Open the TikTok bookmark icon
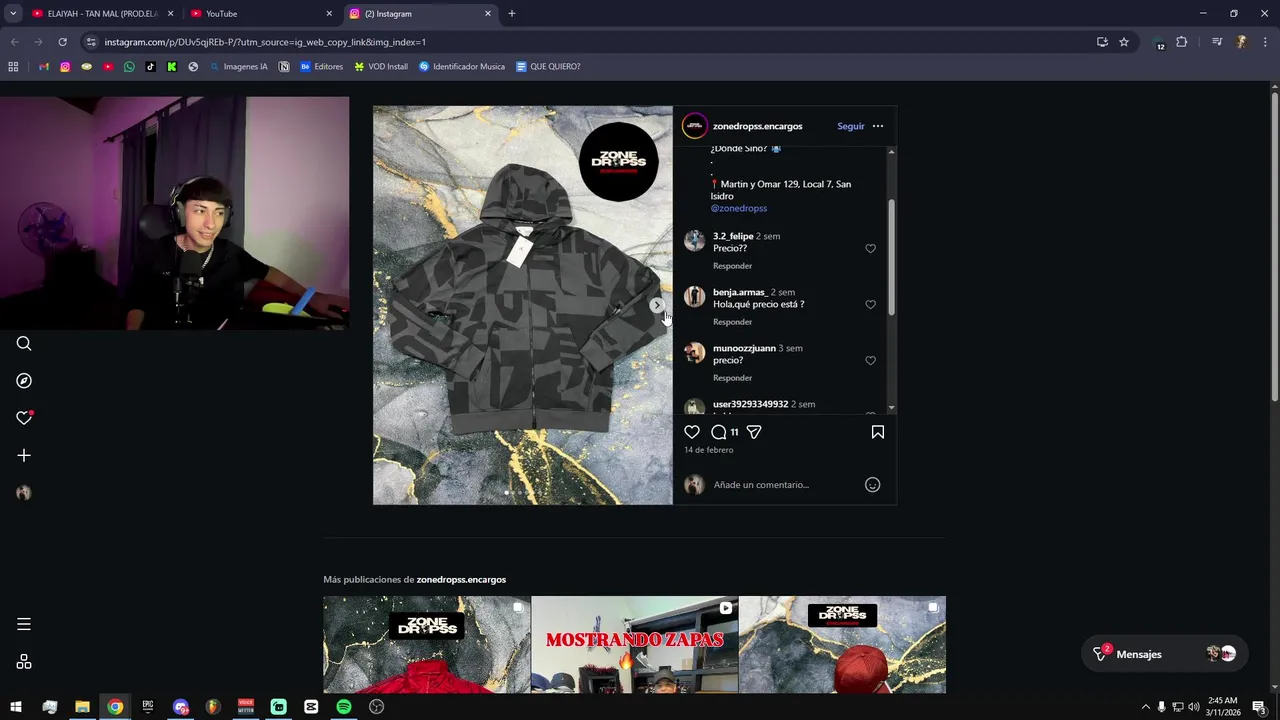 click(151, 67)
